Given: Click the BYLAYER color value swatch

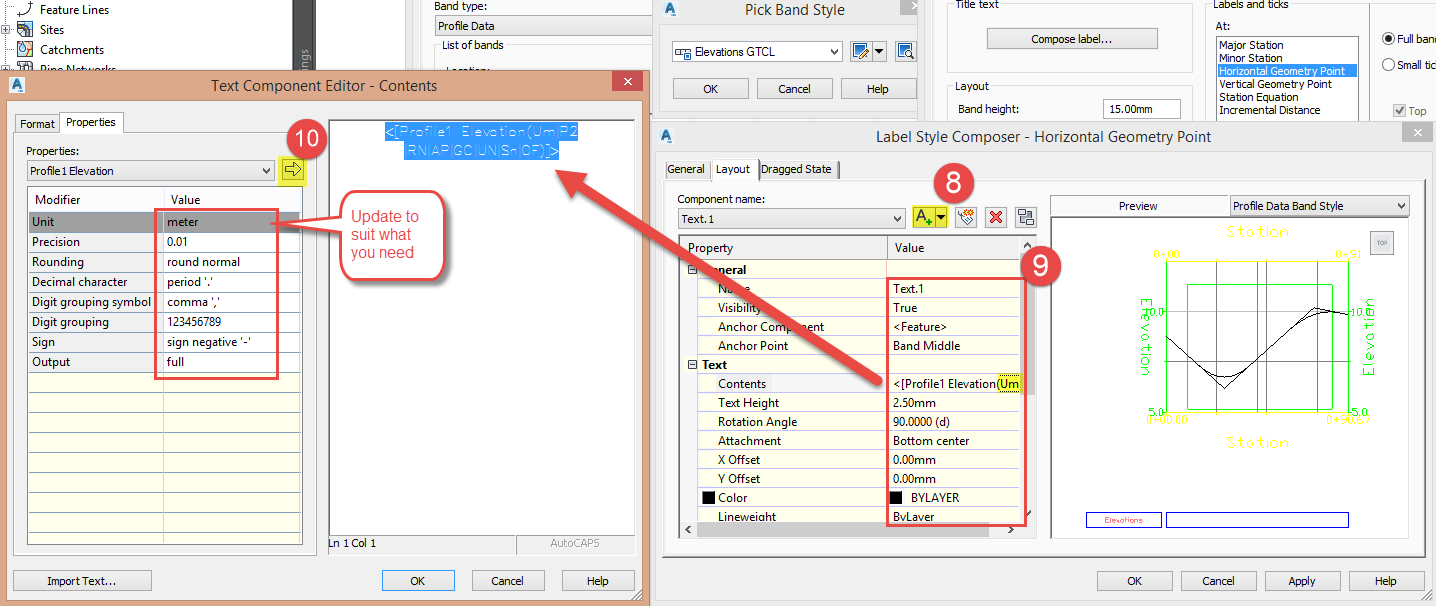Looking at the screenshot, I should pyautogui.click(x=896, y=498).
